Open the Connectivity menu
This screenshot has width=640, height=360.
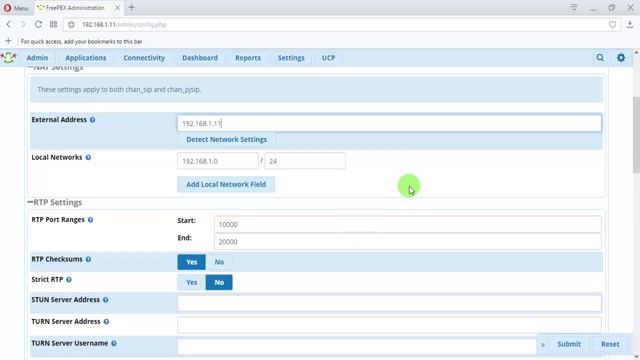(144, 58)
